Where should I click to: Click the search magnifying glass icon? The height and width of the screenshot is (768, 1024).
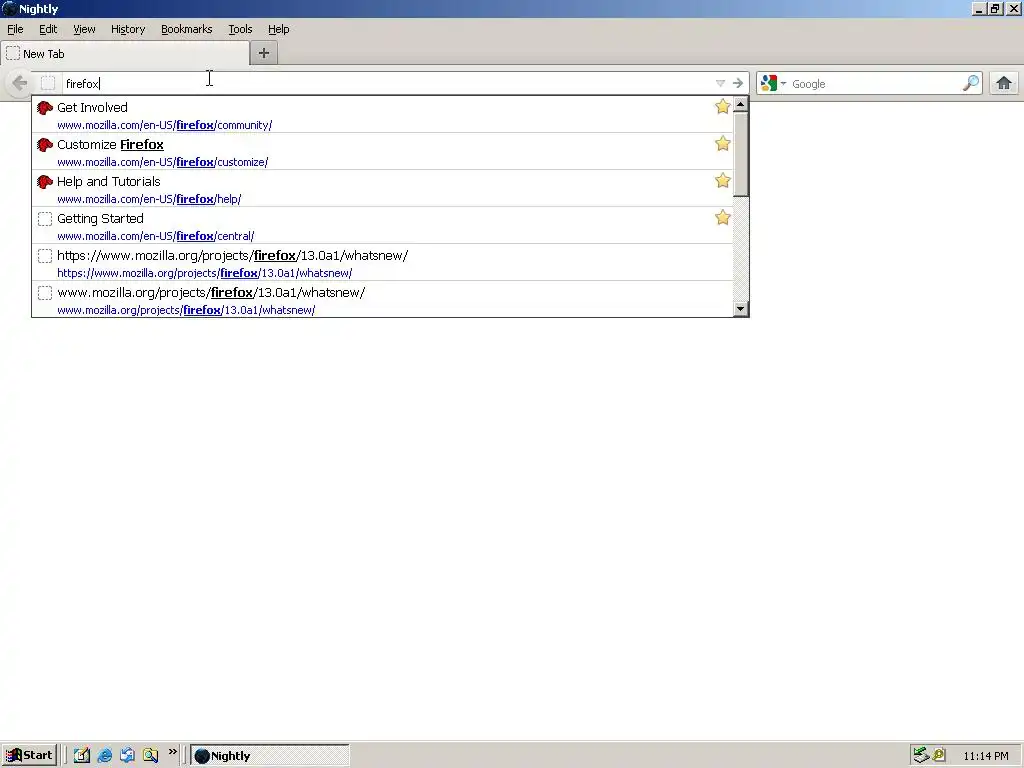971,83
